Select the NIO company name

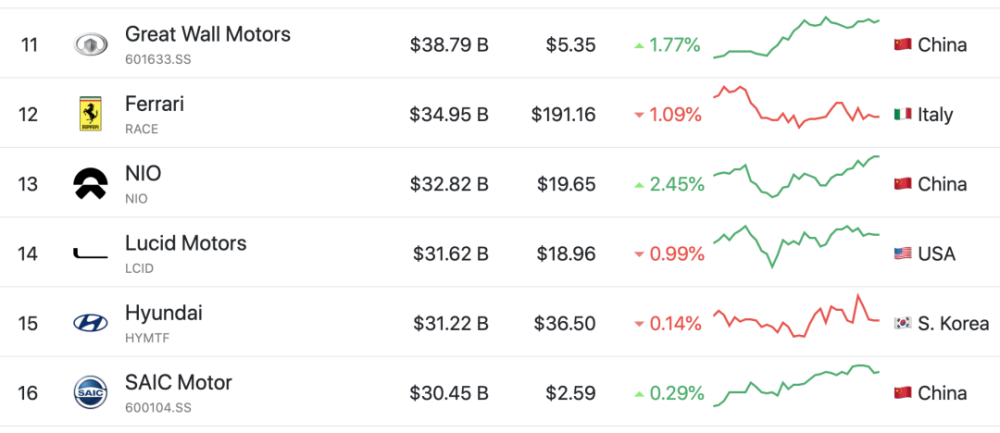(x=143, y=173)
